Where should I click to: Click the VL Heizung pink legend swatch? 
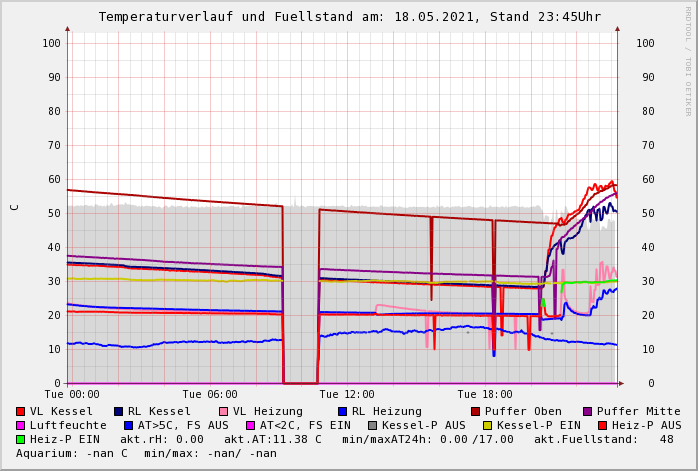[223, 411]
